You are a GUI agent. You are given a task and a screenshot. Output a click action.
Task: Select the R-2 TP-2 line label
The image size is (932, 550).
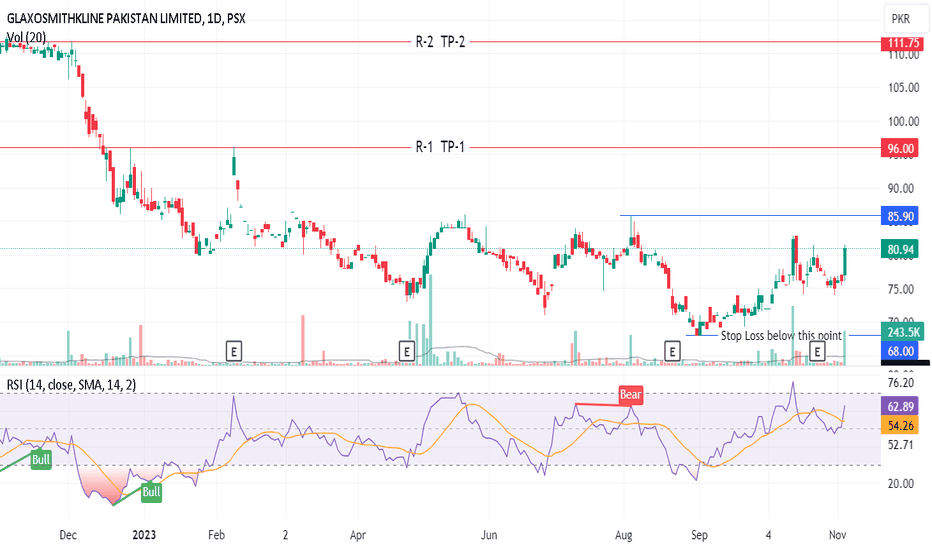tap(440, 42)
